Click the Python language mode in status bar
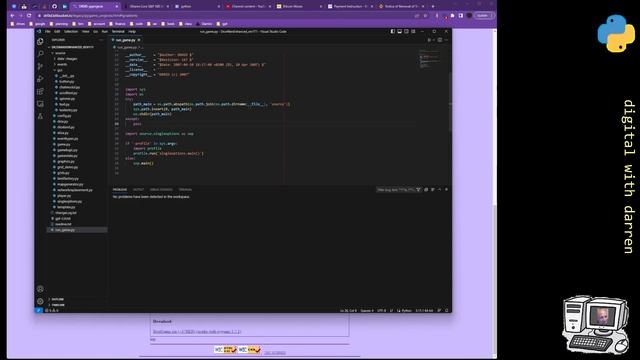The image size is (640, 360). click(x=406, y=311)
